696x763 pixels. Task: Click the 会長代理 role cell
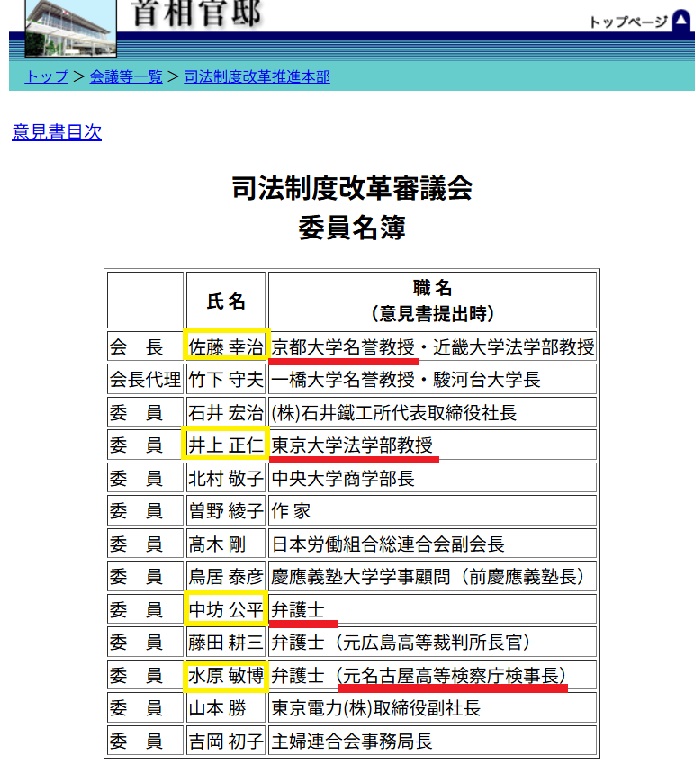click(146, 379)
